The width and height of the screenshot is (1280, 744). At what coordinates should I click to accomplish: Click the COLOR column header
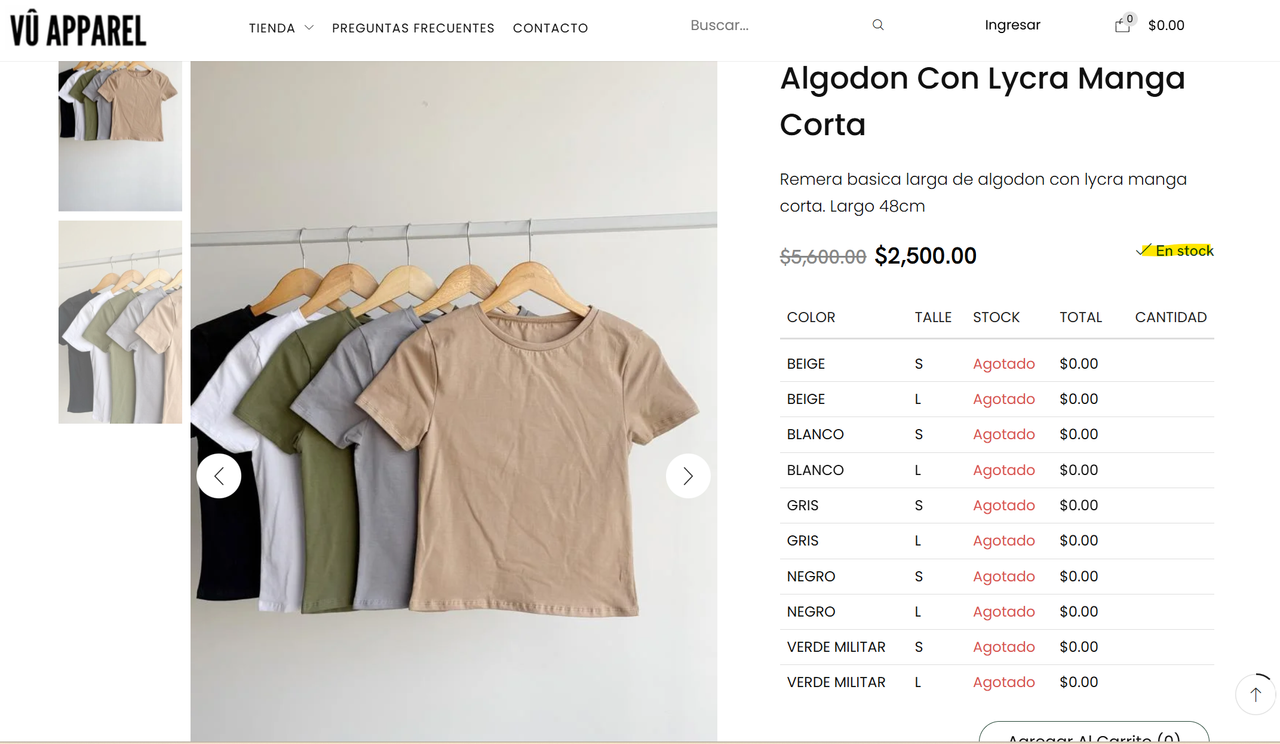point(811,317)
